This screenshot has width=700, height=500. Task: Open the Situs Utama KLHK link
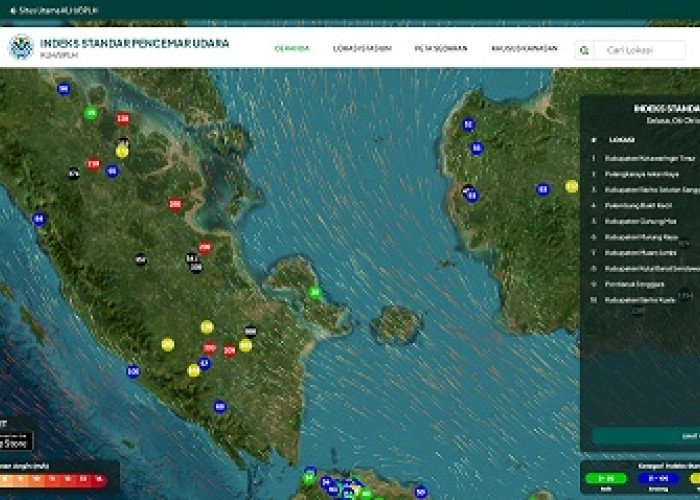click(54, 10)
